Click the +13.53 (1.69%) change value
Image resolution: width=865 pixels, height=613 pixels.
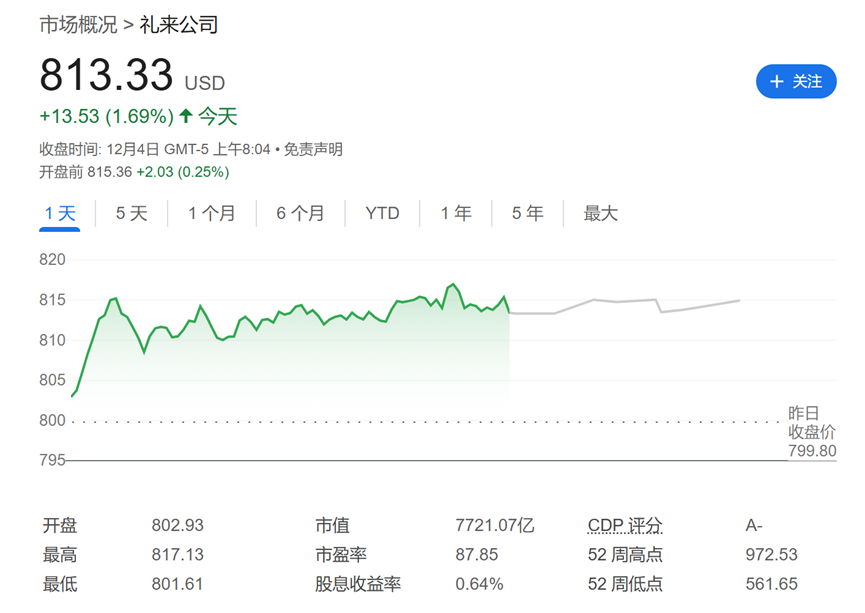tap(106, 116)
